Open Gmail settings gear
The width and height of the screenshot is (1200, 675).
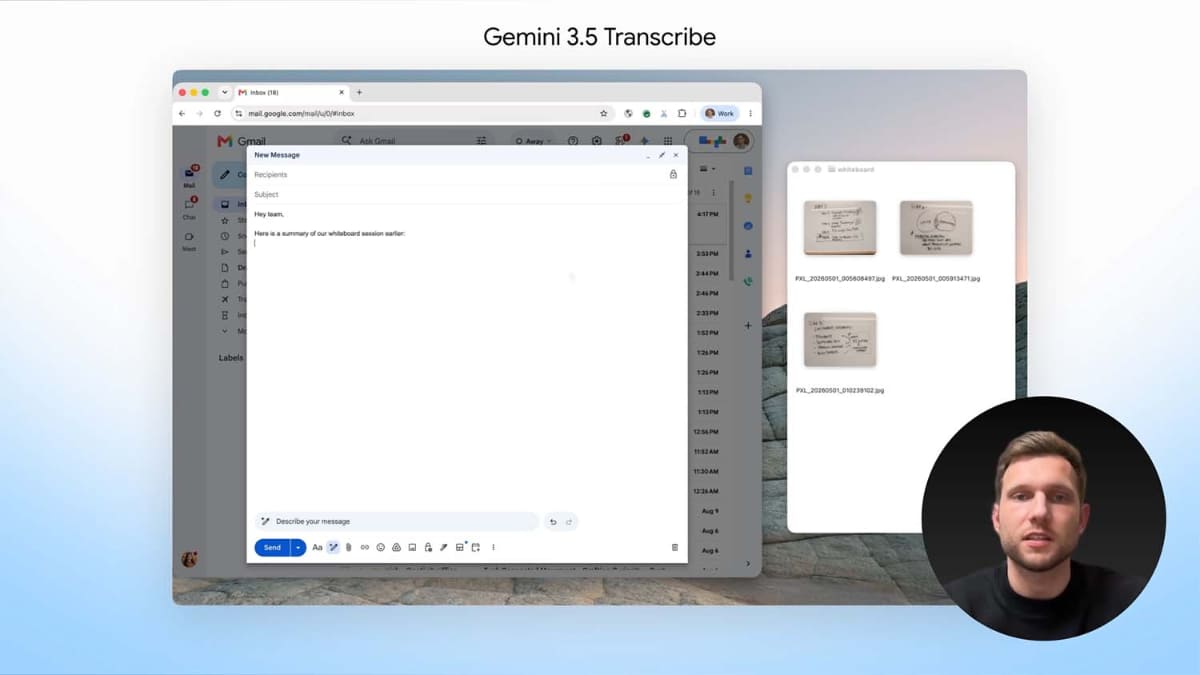(x=597, y=141)
